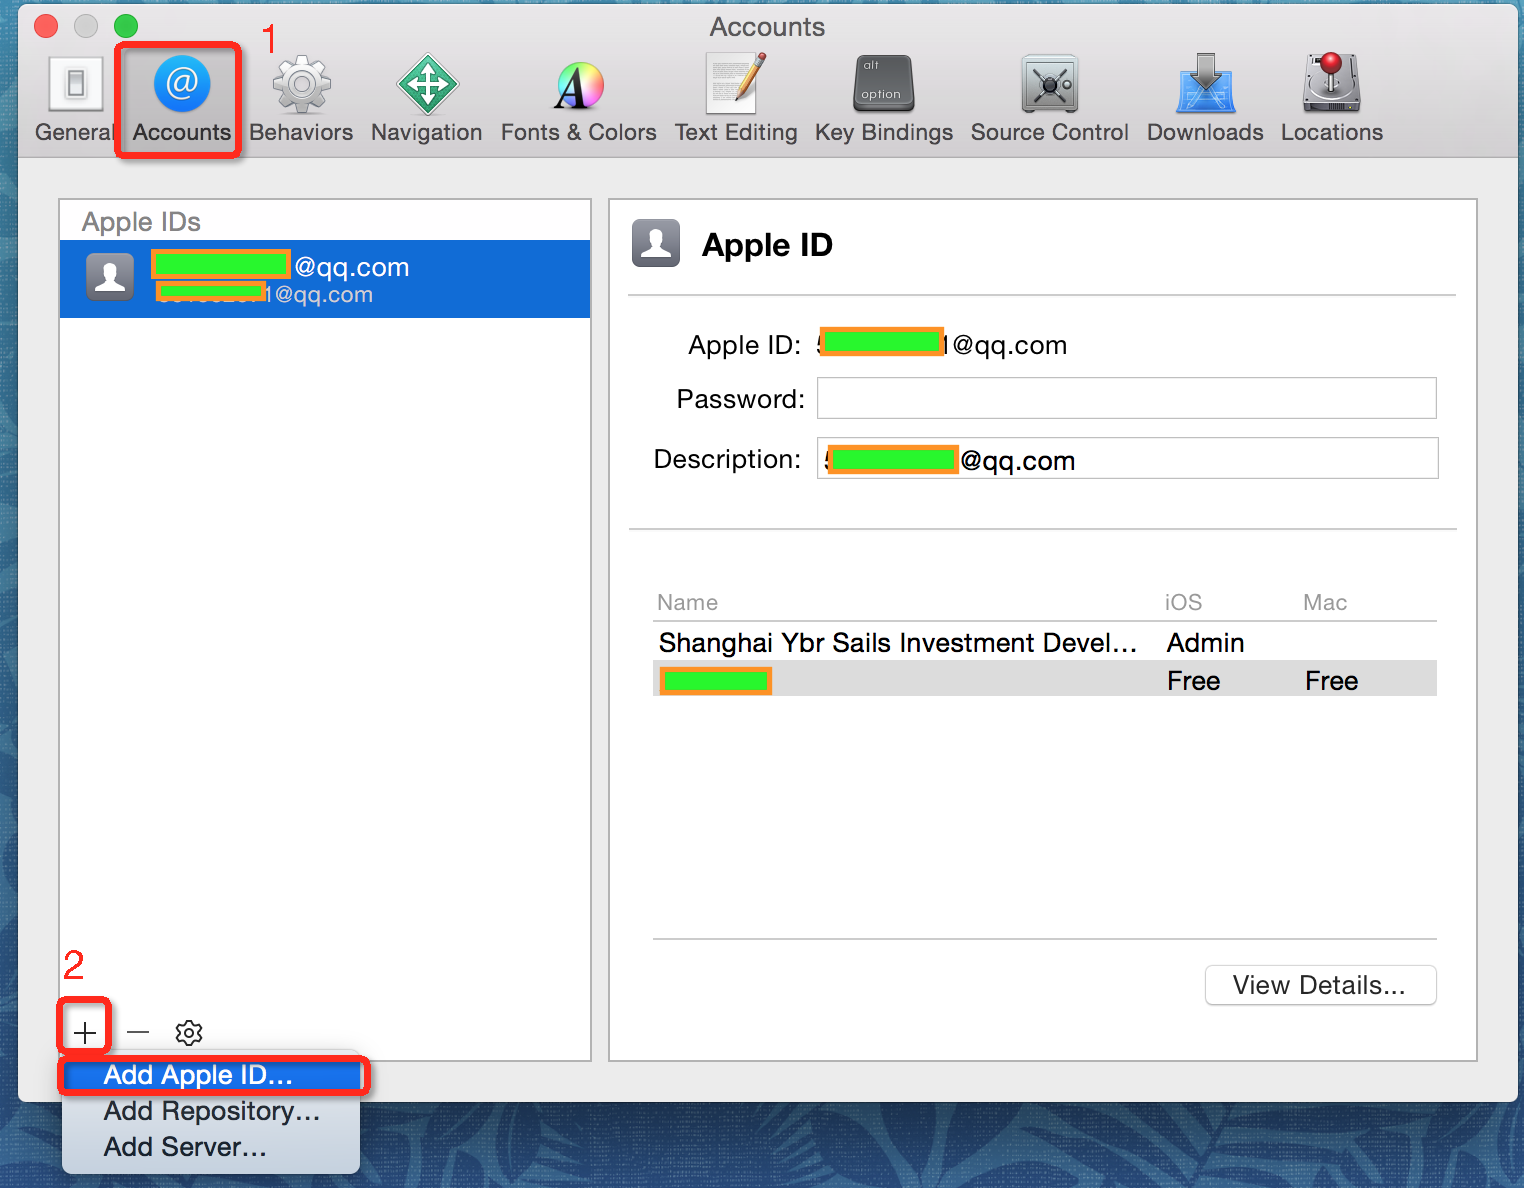Screen dimensions: 1524x1188
Task: Open the Source Control preferences
Action: [x=1049, y=100]
